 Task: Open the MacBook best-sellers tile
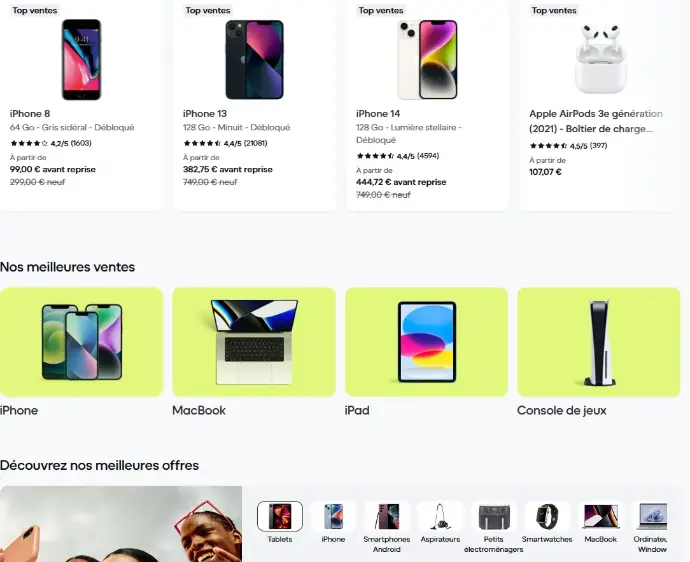254,342
